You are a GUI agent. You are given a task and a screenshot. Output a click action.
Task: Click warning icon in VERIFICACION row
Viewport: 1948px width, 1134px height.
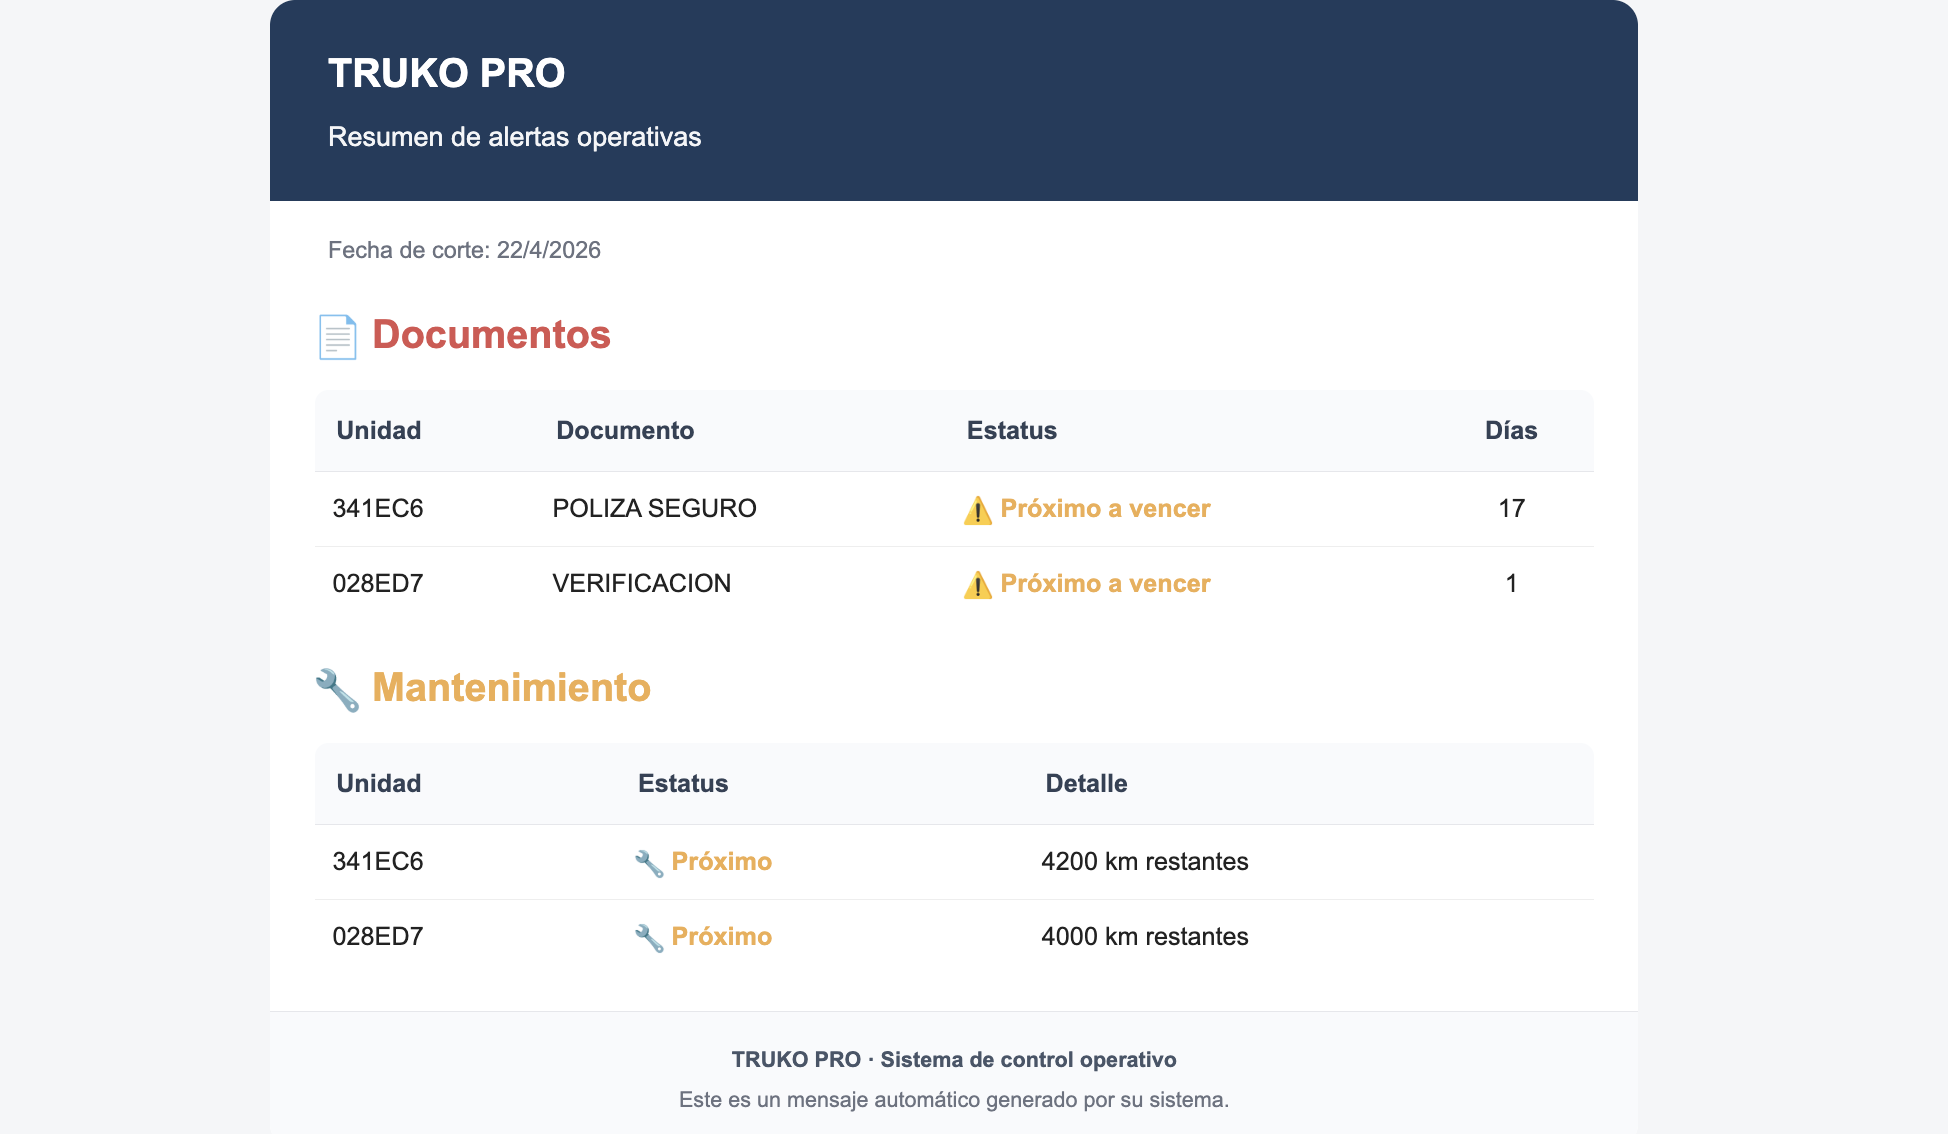pos(977,585)
